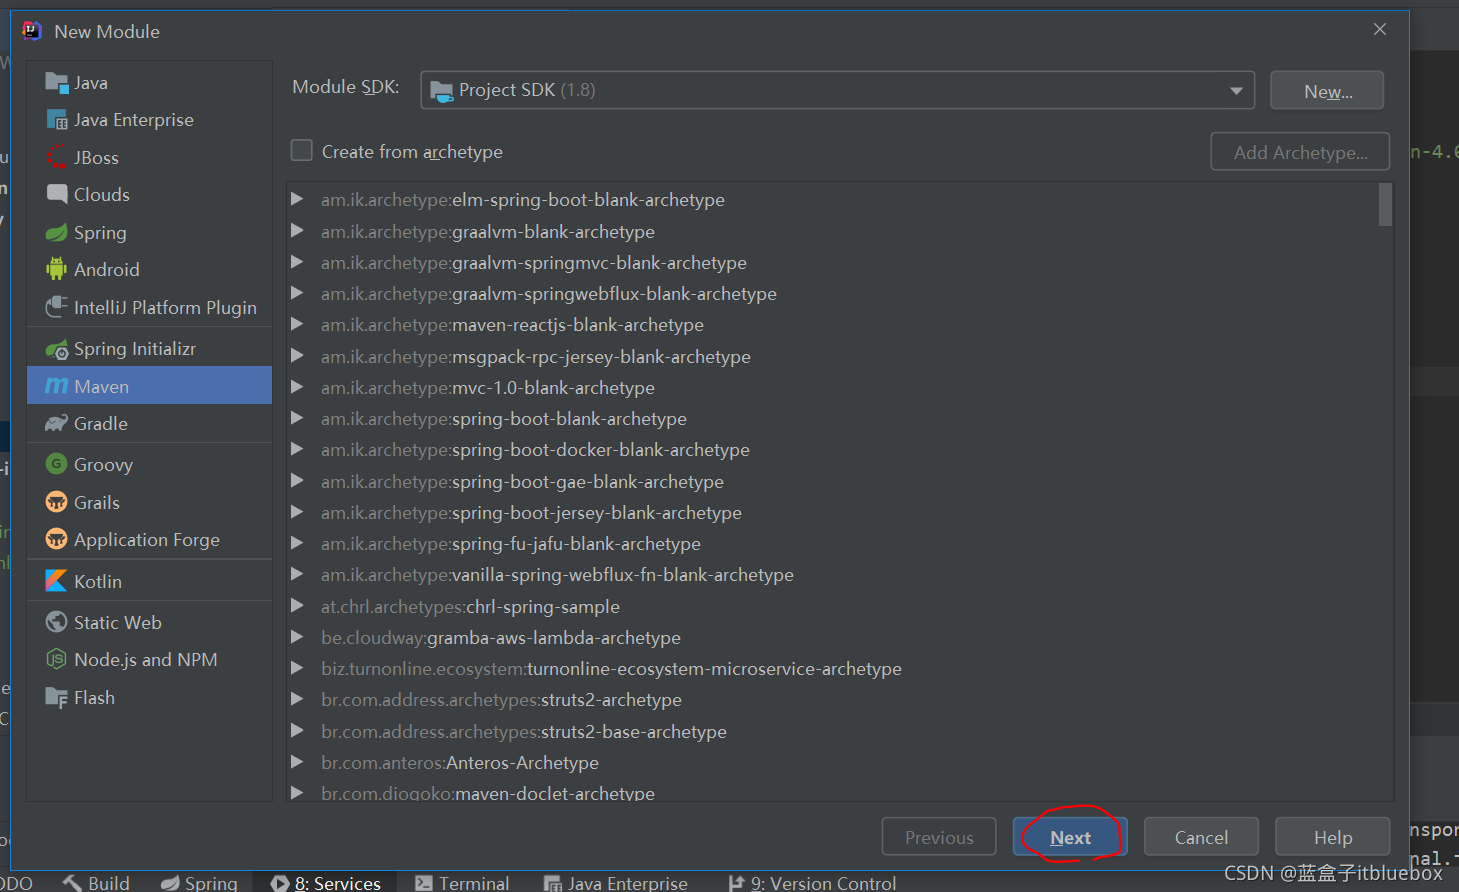Select the Spring Initializr icon
1459x892 pixels.
pyautogui.click(x=57, y=349)
